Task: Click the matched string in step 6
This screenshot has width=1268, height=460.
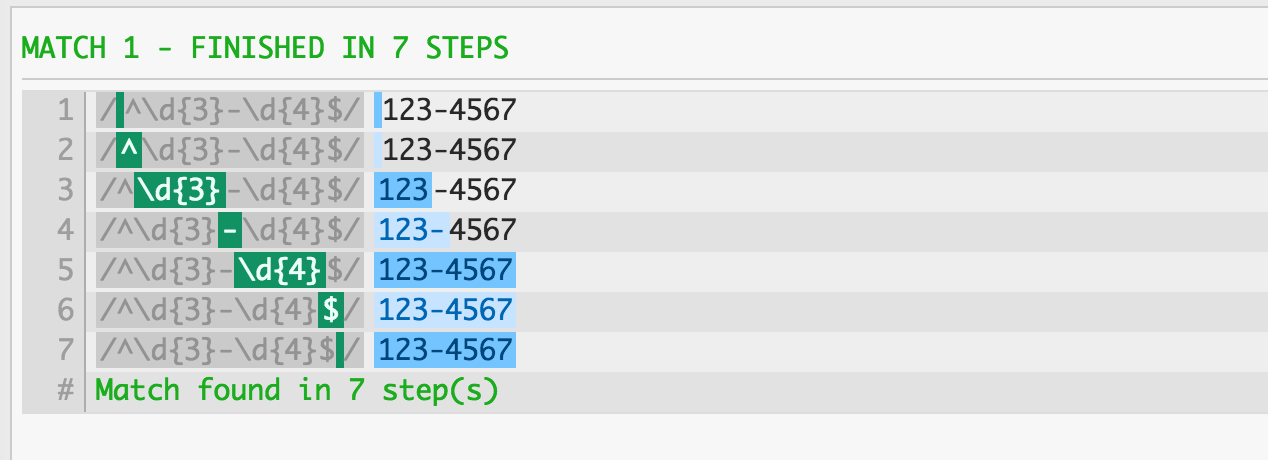Action: pyautogui.click(x=445, y=310)
